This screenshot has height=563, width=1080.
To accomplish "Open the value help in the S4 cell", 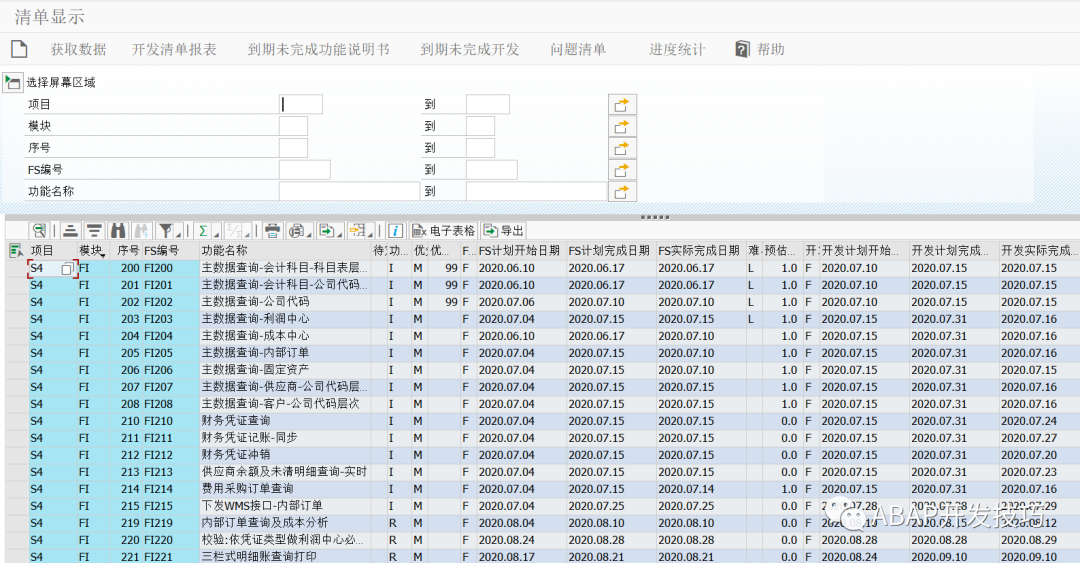I will coord(67,269).
